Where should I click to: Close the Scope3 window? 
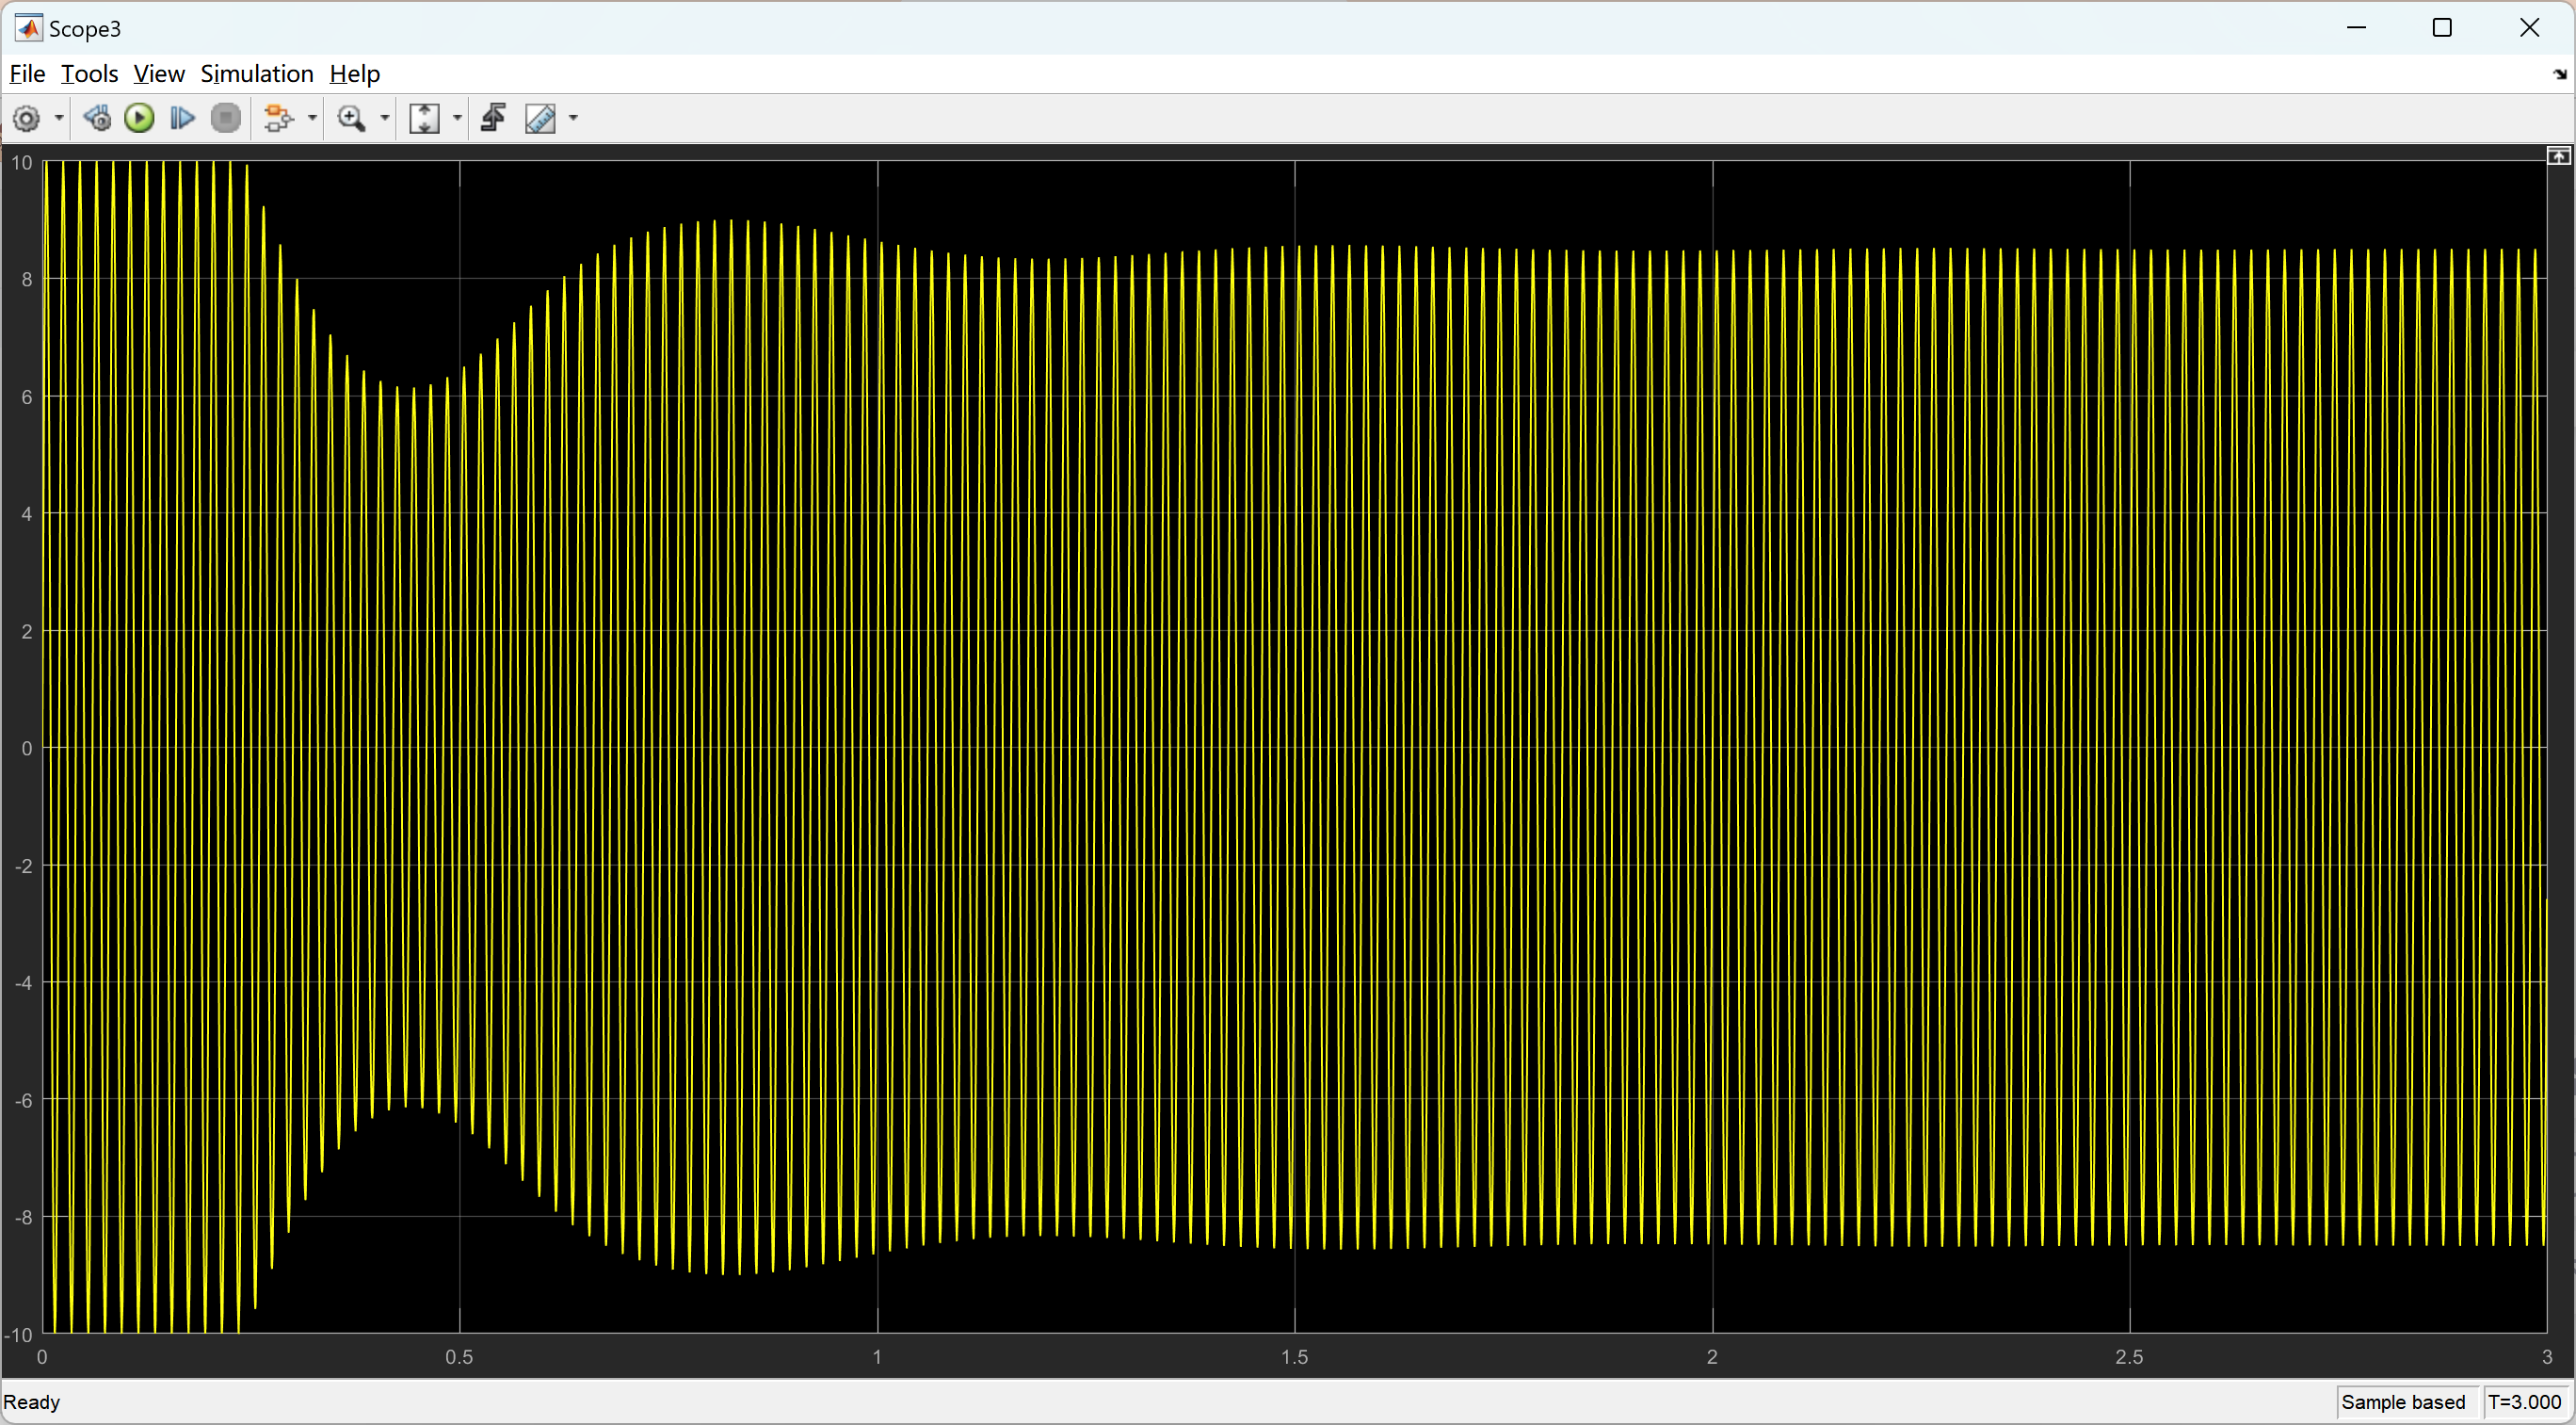pos(2529,28)
